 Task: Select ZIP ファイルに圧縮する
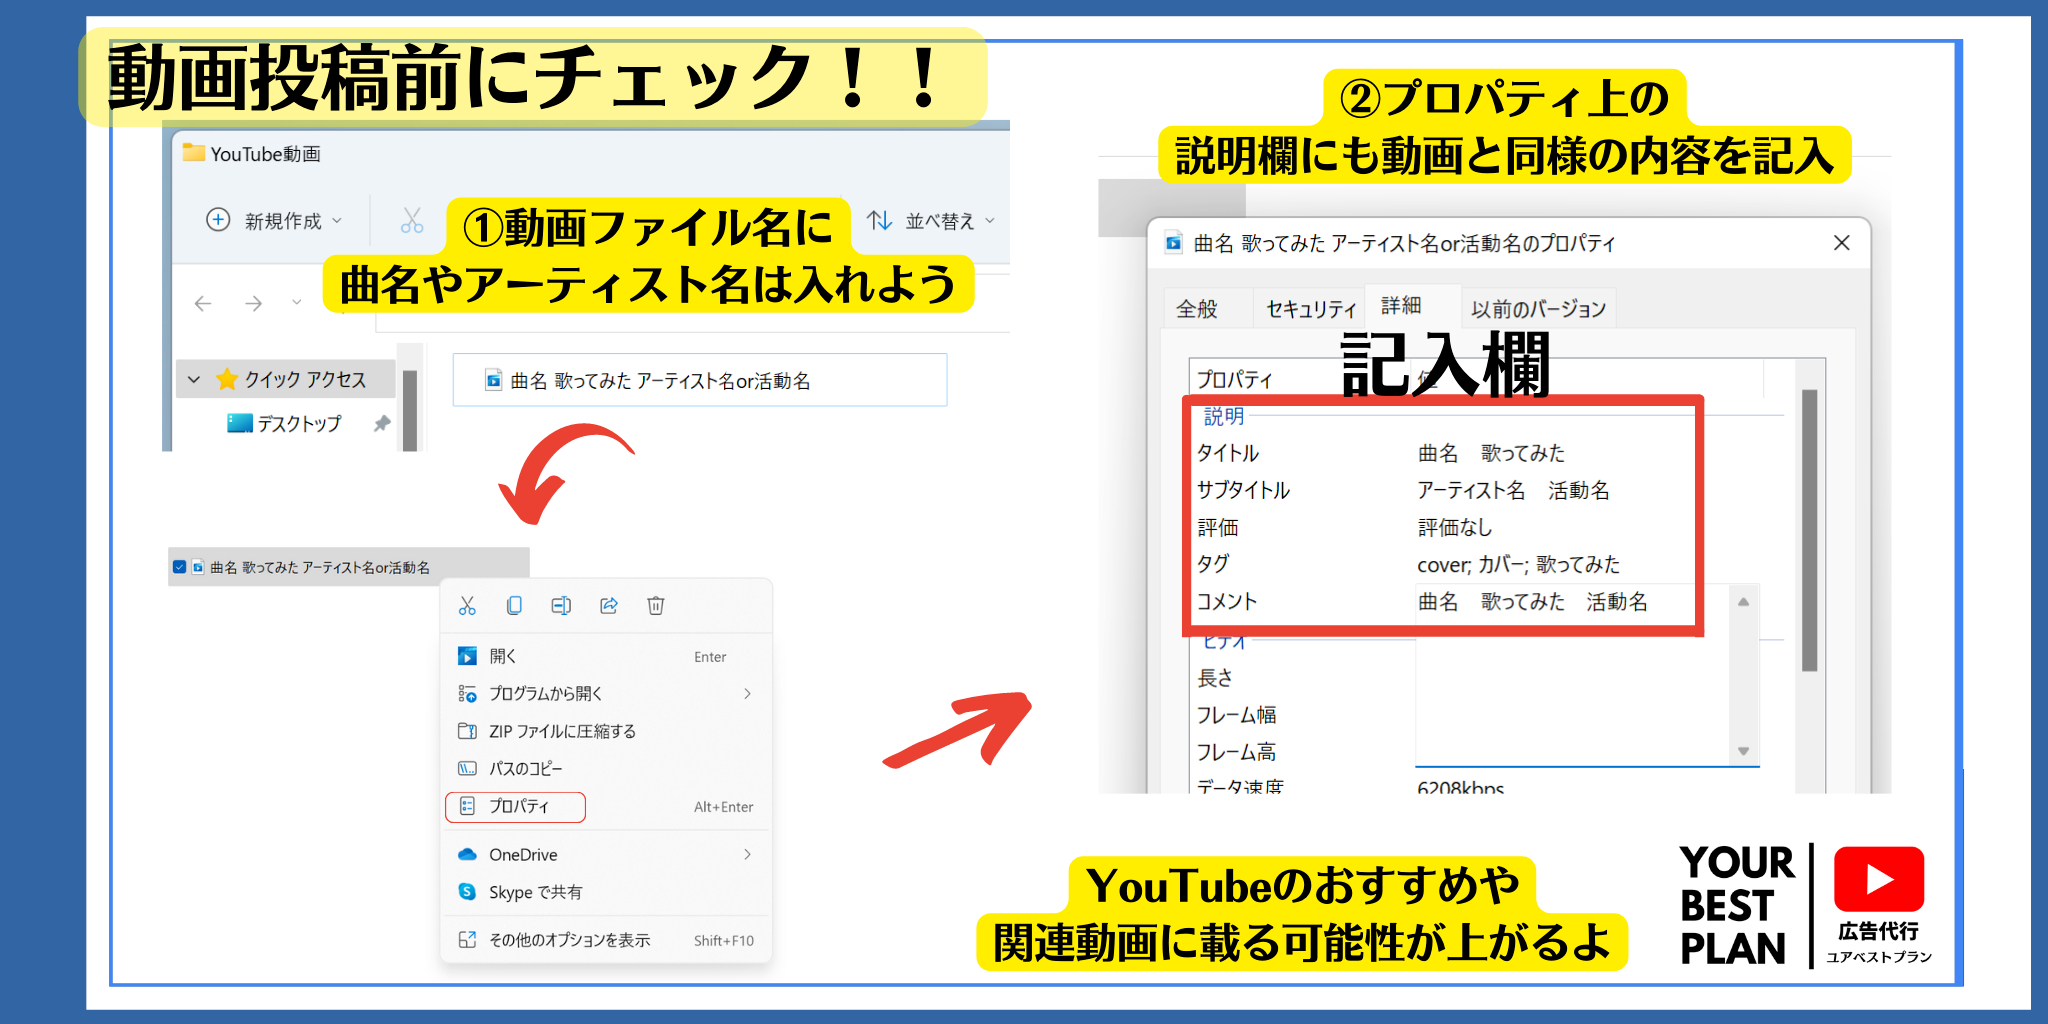click(606, 731)
